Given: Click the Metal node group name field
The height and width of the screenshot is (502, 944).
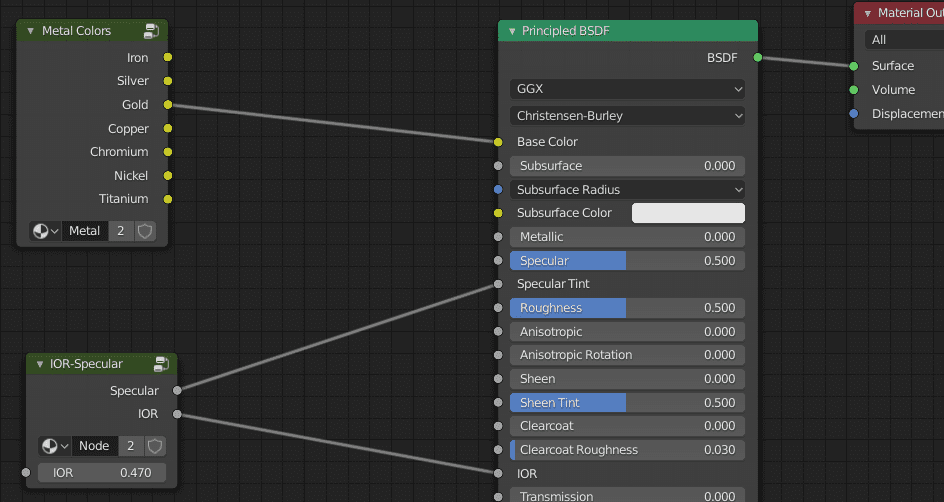Looking at the screenshot, I should point(85,231).
